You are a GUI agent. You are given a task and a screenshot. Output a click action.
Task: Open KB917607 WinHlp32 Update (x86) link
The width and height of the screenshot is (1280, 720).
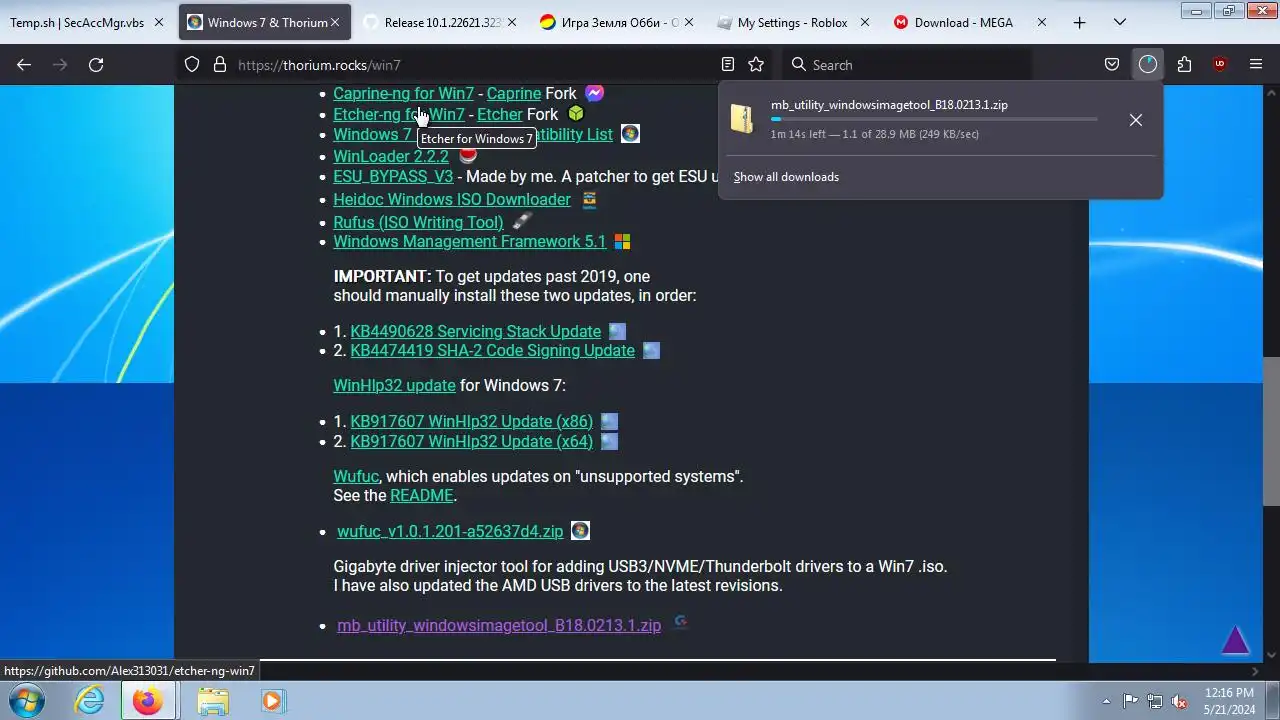[471, 421]
